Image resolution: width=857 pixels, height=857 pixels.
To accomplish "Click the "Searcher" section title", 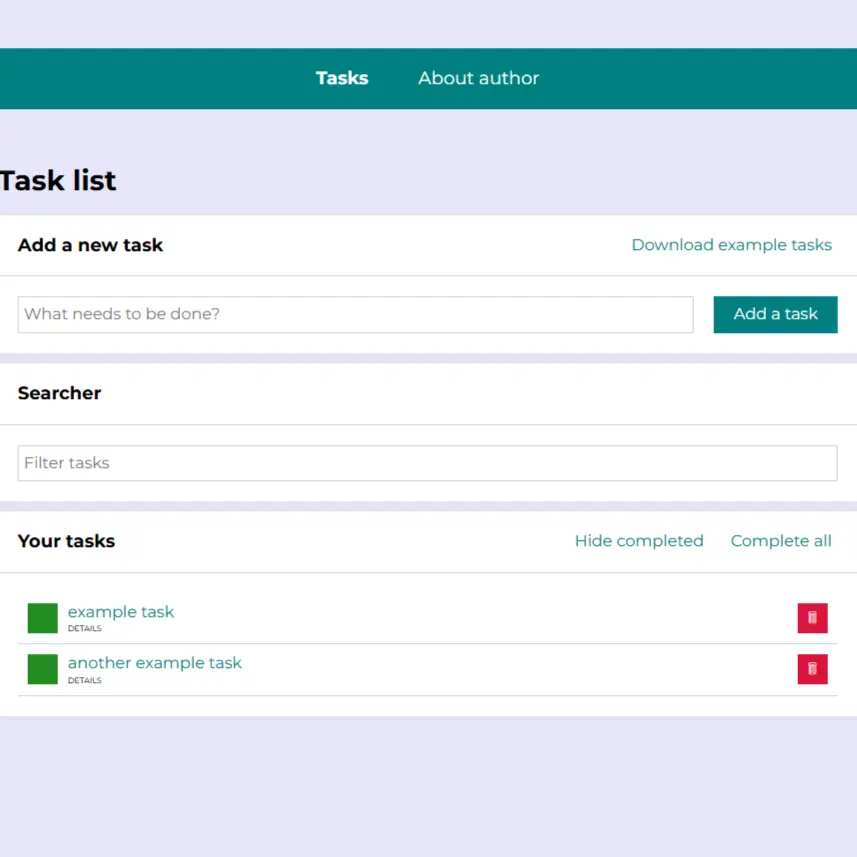I will point(60,393).
